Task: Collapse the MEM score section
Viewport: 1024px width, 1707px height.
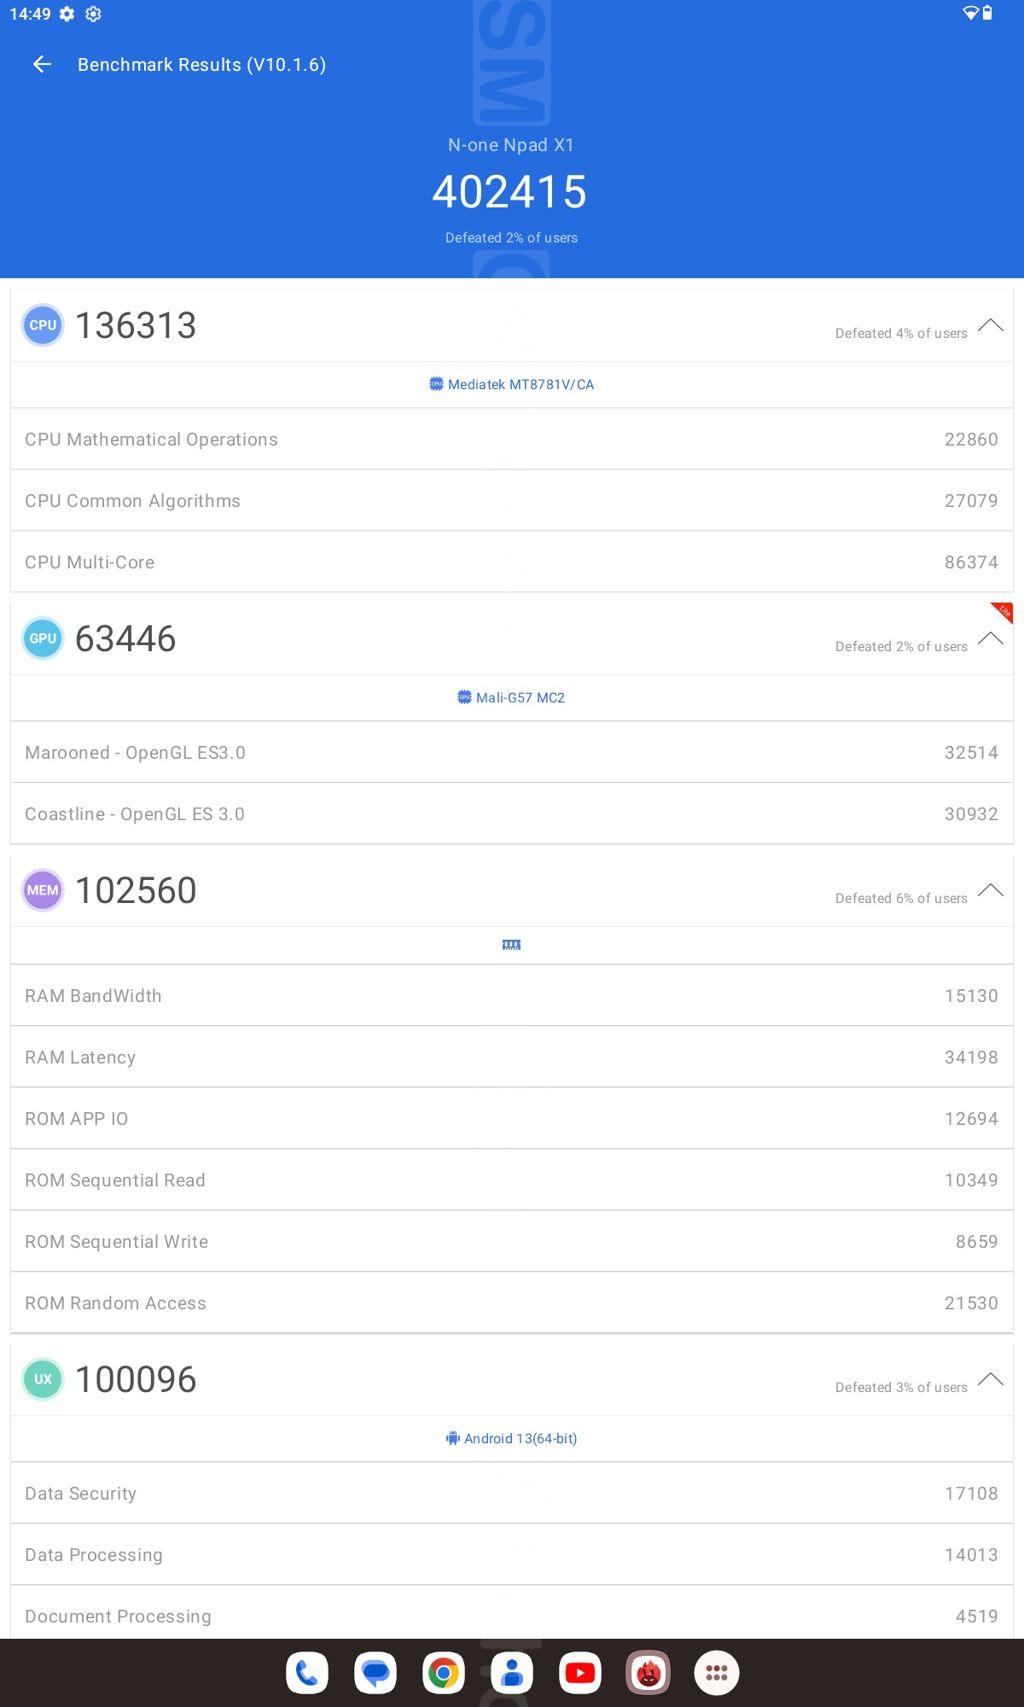Action: pyautogui.click(x=990, y=890)
